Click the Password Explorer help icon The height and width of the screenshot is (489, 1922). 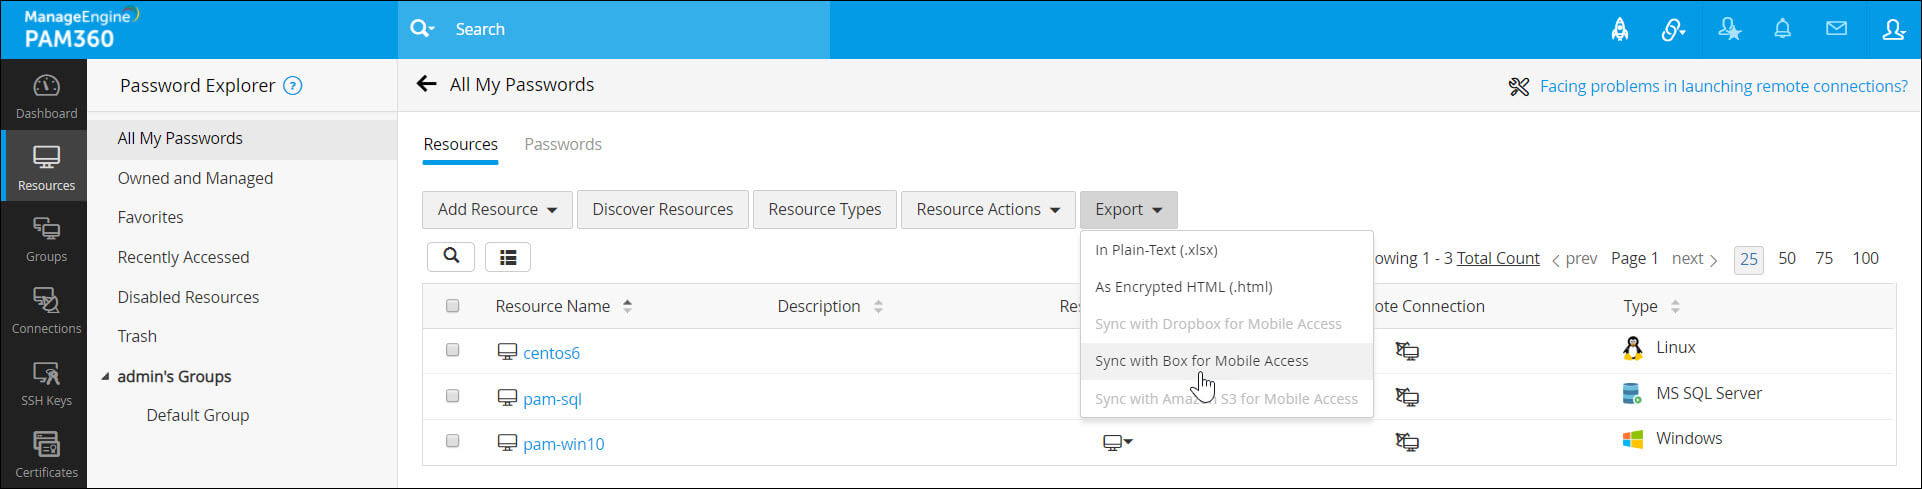tap(293, 86)
